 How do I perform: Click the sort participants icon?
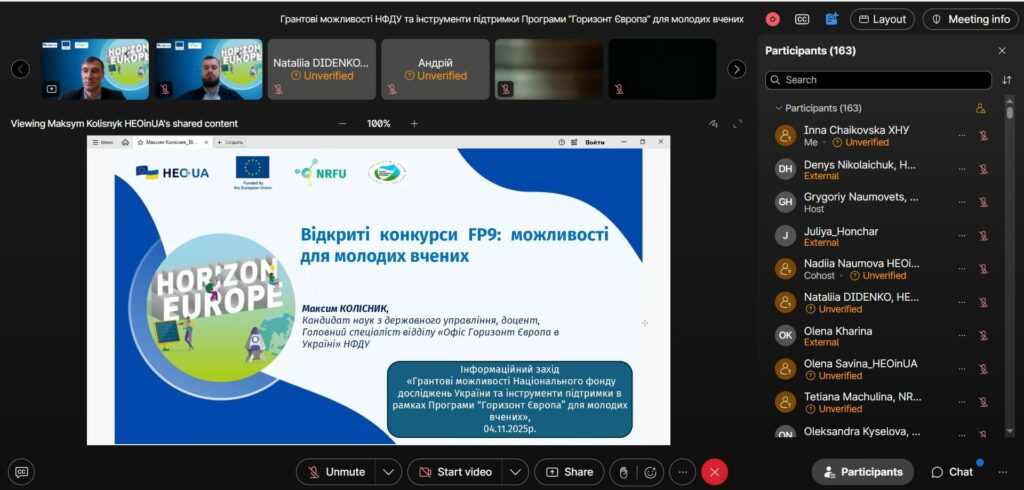[1007, 80]
